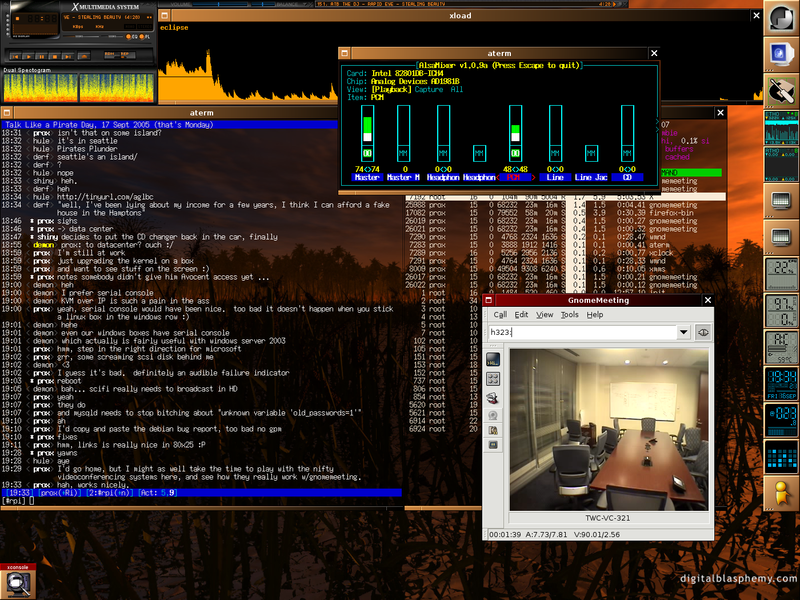
Task: Toggle the XMMS playlist (PL) button
Action: pos(142,37)
